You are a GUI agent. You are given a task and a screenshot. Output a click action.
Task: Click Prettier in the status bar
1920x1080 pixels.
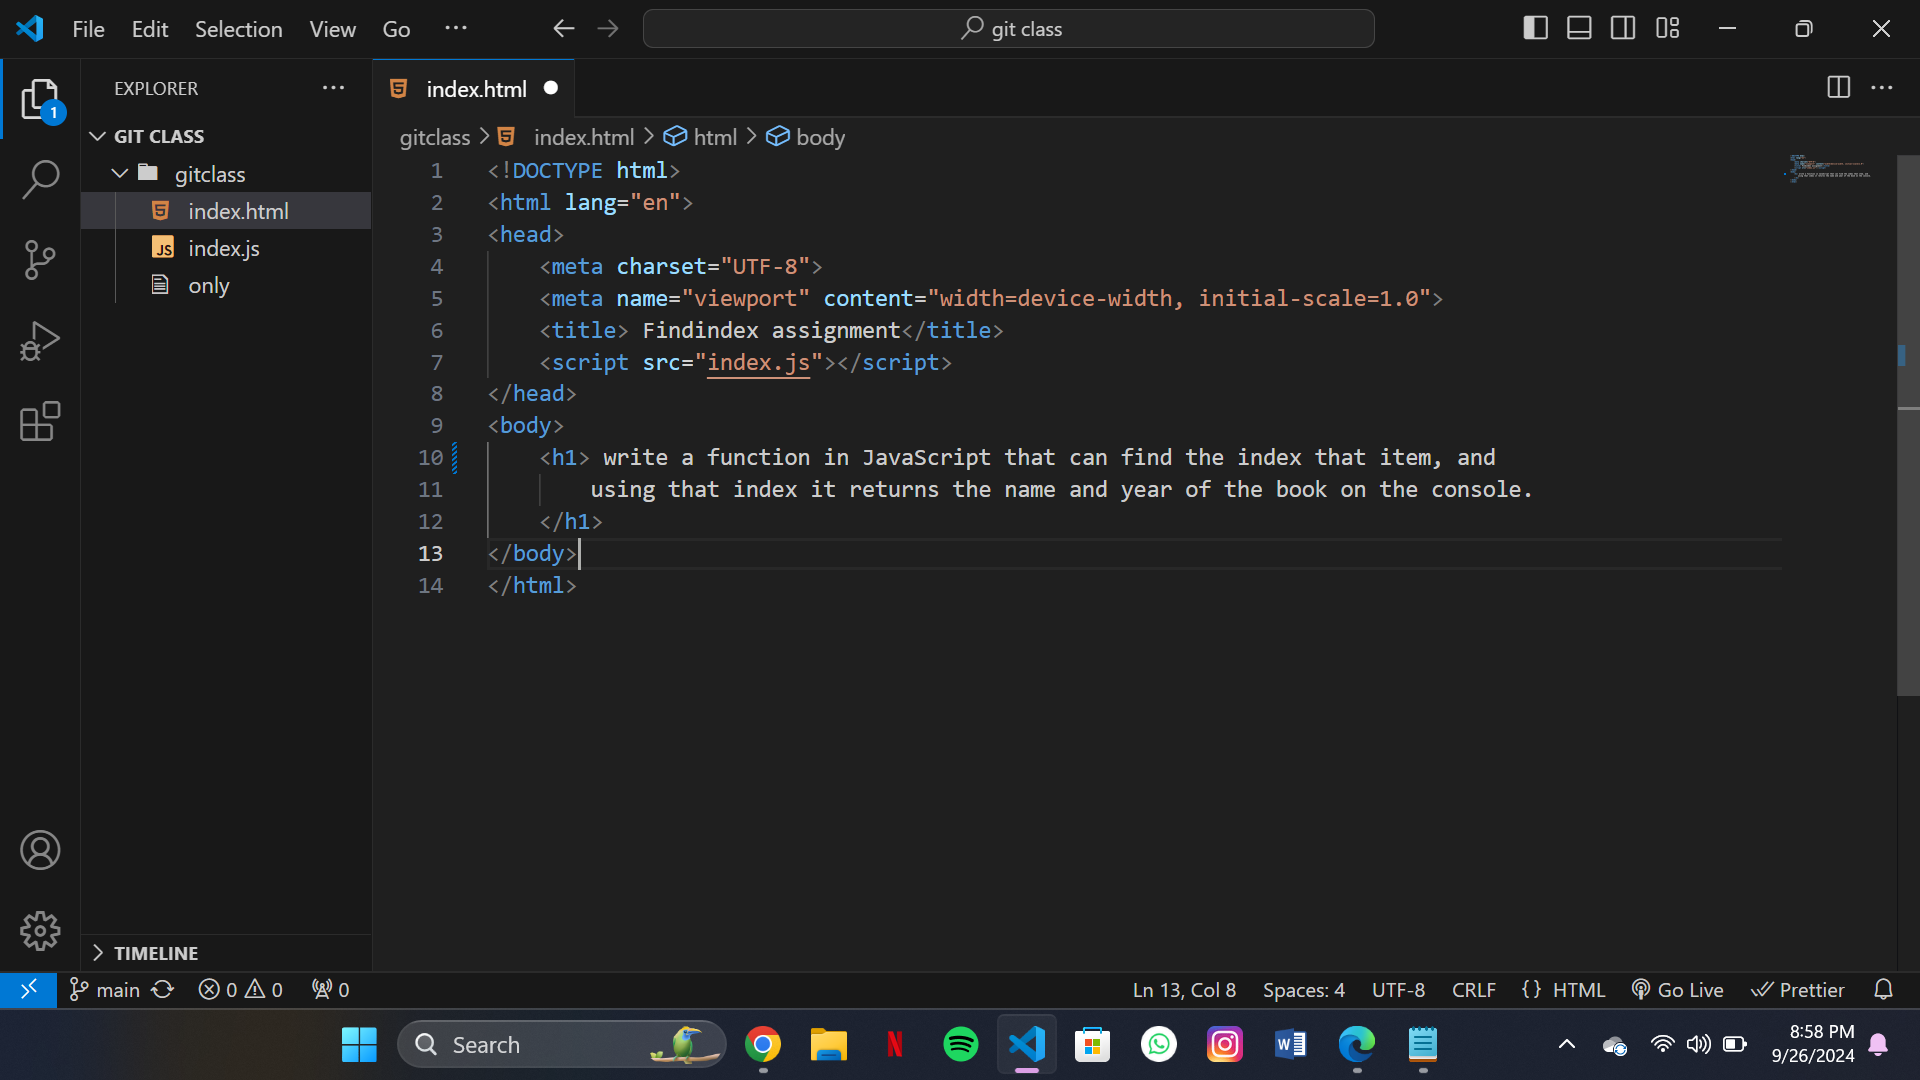(x=1797, y=989)
